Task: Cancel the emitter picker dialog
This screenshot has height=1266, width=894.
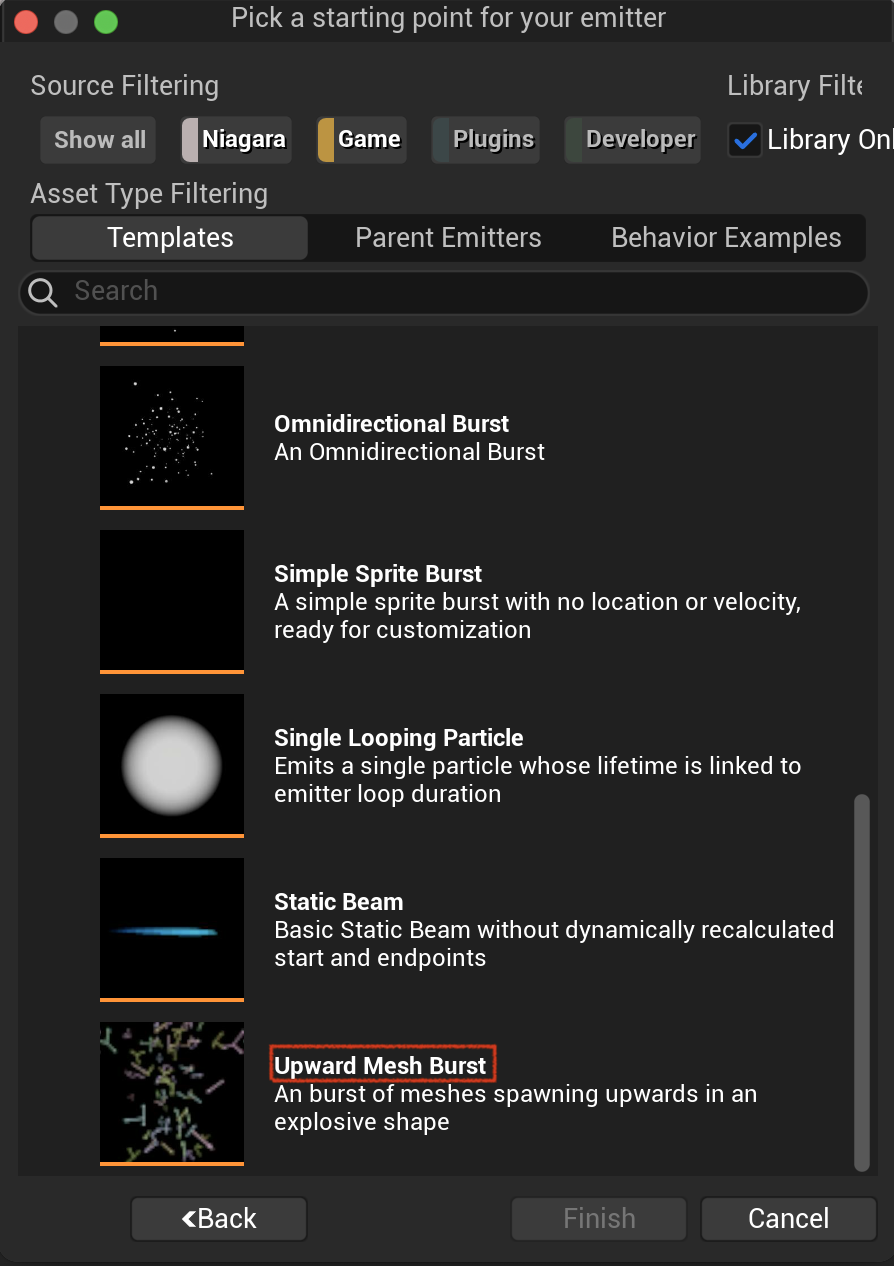Action: [x=788, y=1218]
